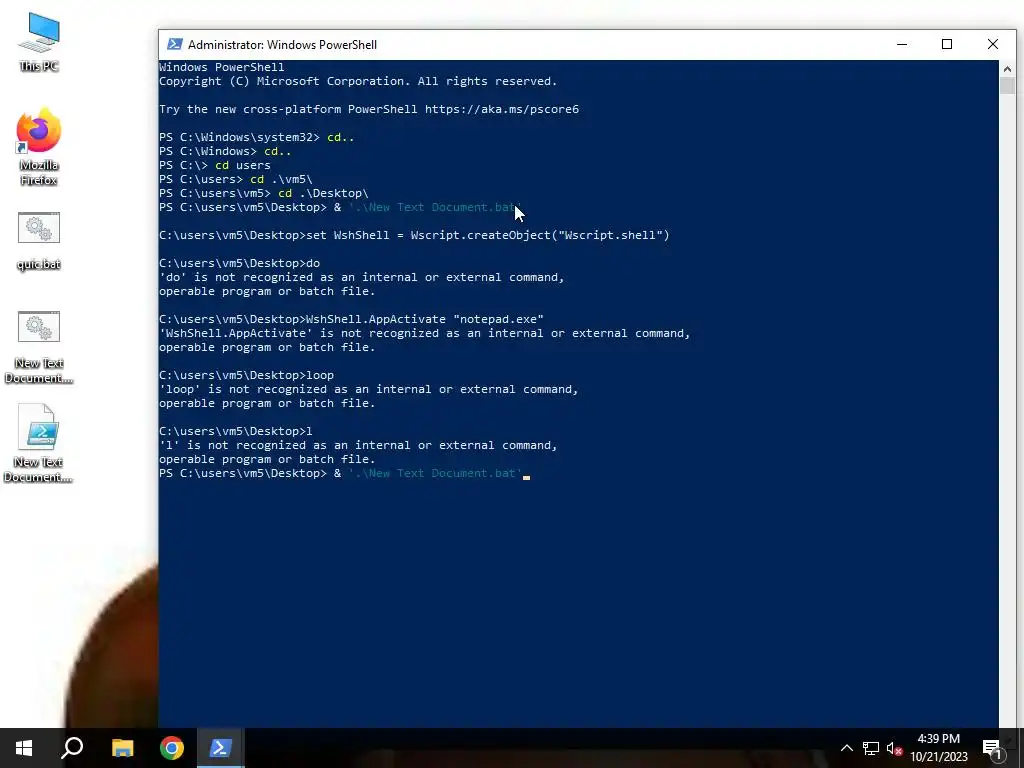Launch Google Chrome from the taskbar
Image resolution: width=1024 pixels, height=768 pixels.
click(172, 748)
